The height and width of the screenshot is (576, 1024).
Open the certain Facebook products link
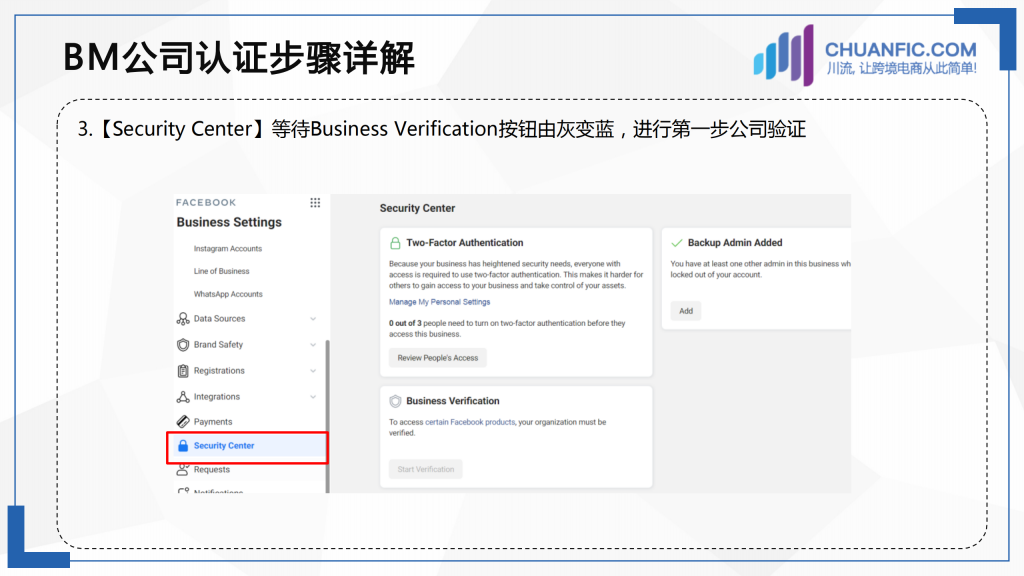pos(470,422)
